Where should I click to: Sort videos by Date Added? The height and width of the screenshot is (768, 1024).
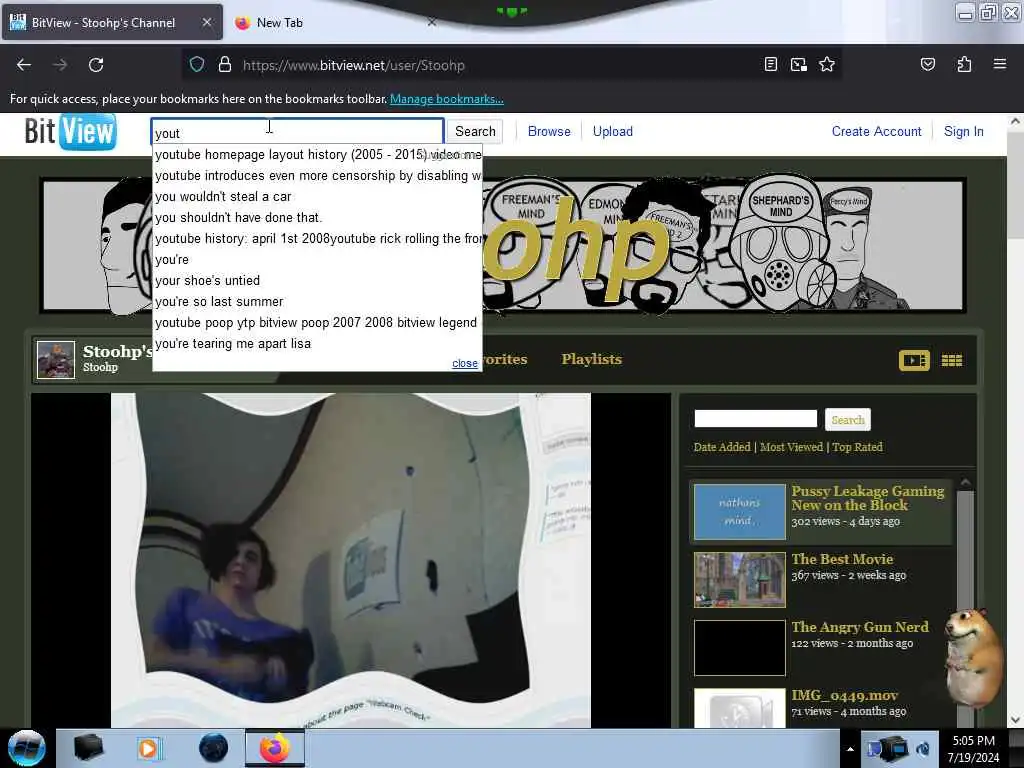[722, 447]
